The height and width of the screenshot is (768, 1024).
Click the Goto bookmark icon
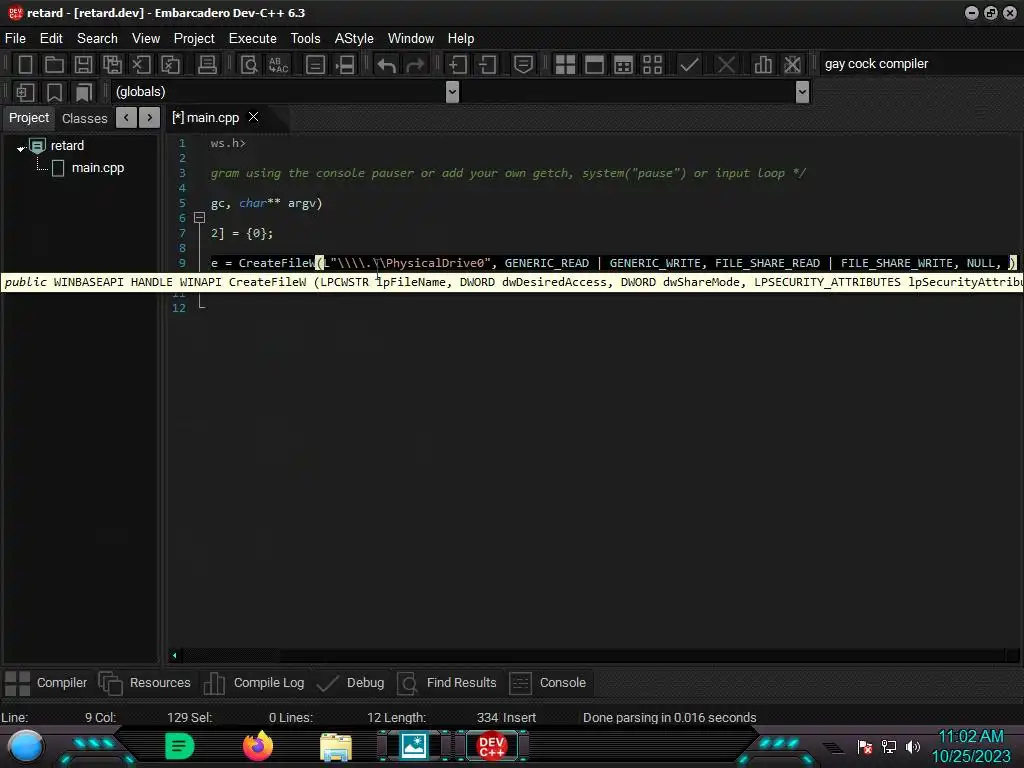[x=84, y=92]
